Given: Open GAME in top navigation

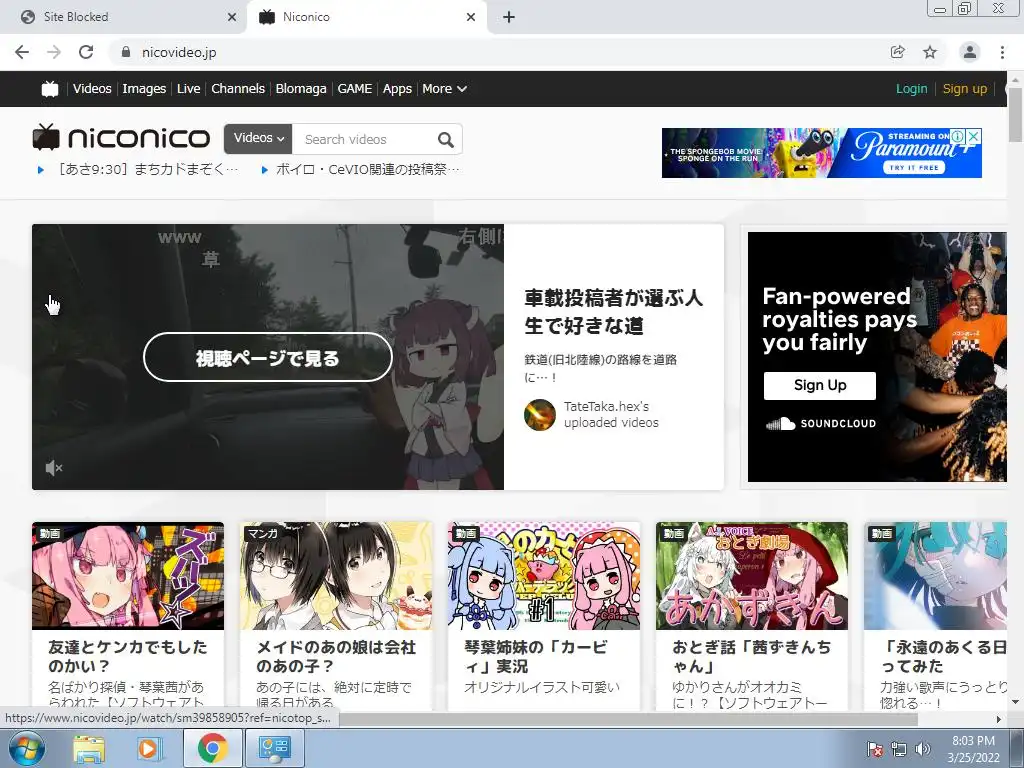Looking at the screenshot, I should [355, 89].
